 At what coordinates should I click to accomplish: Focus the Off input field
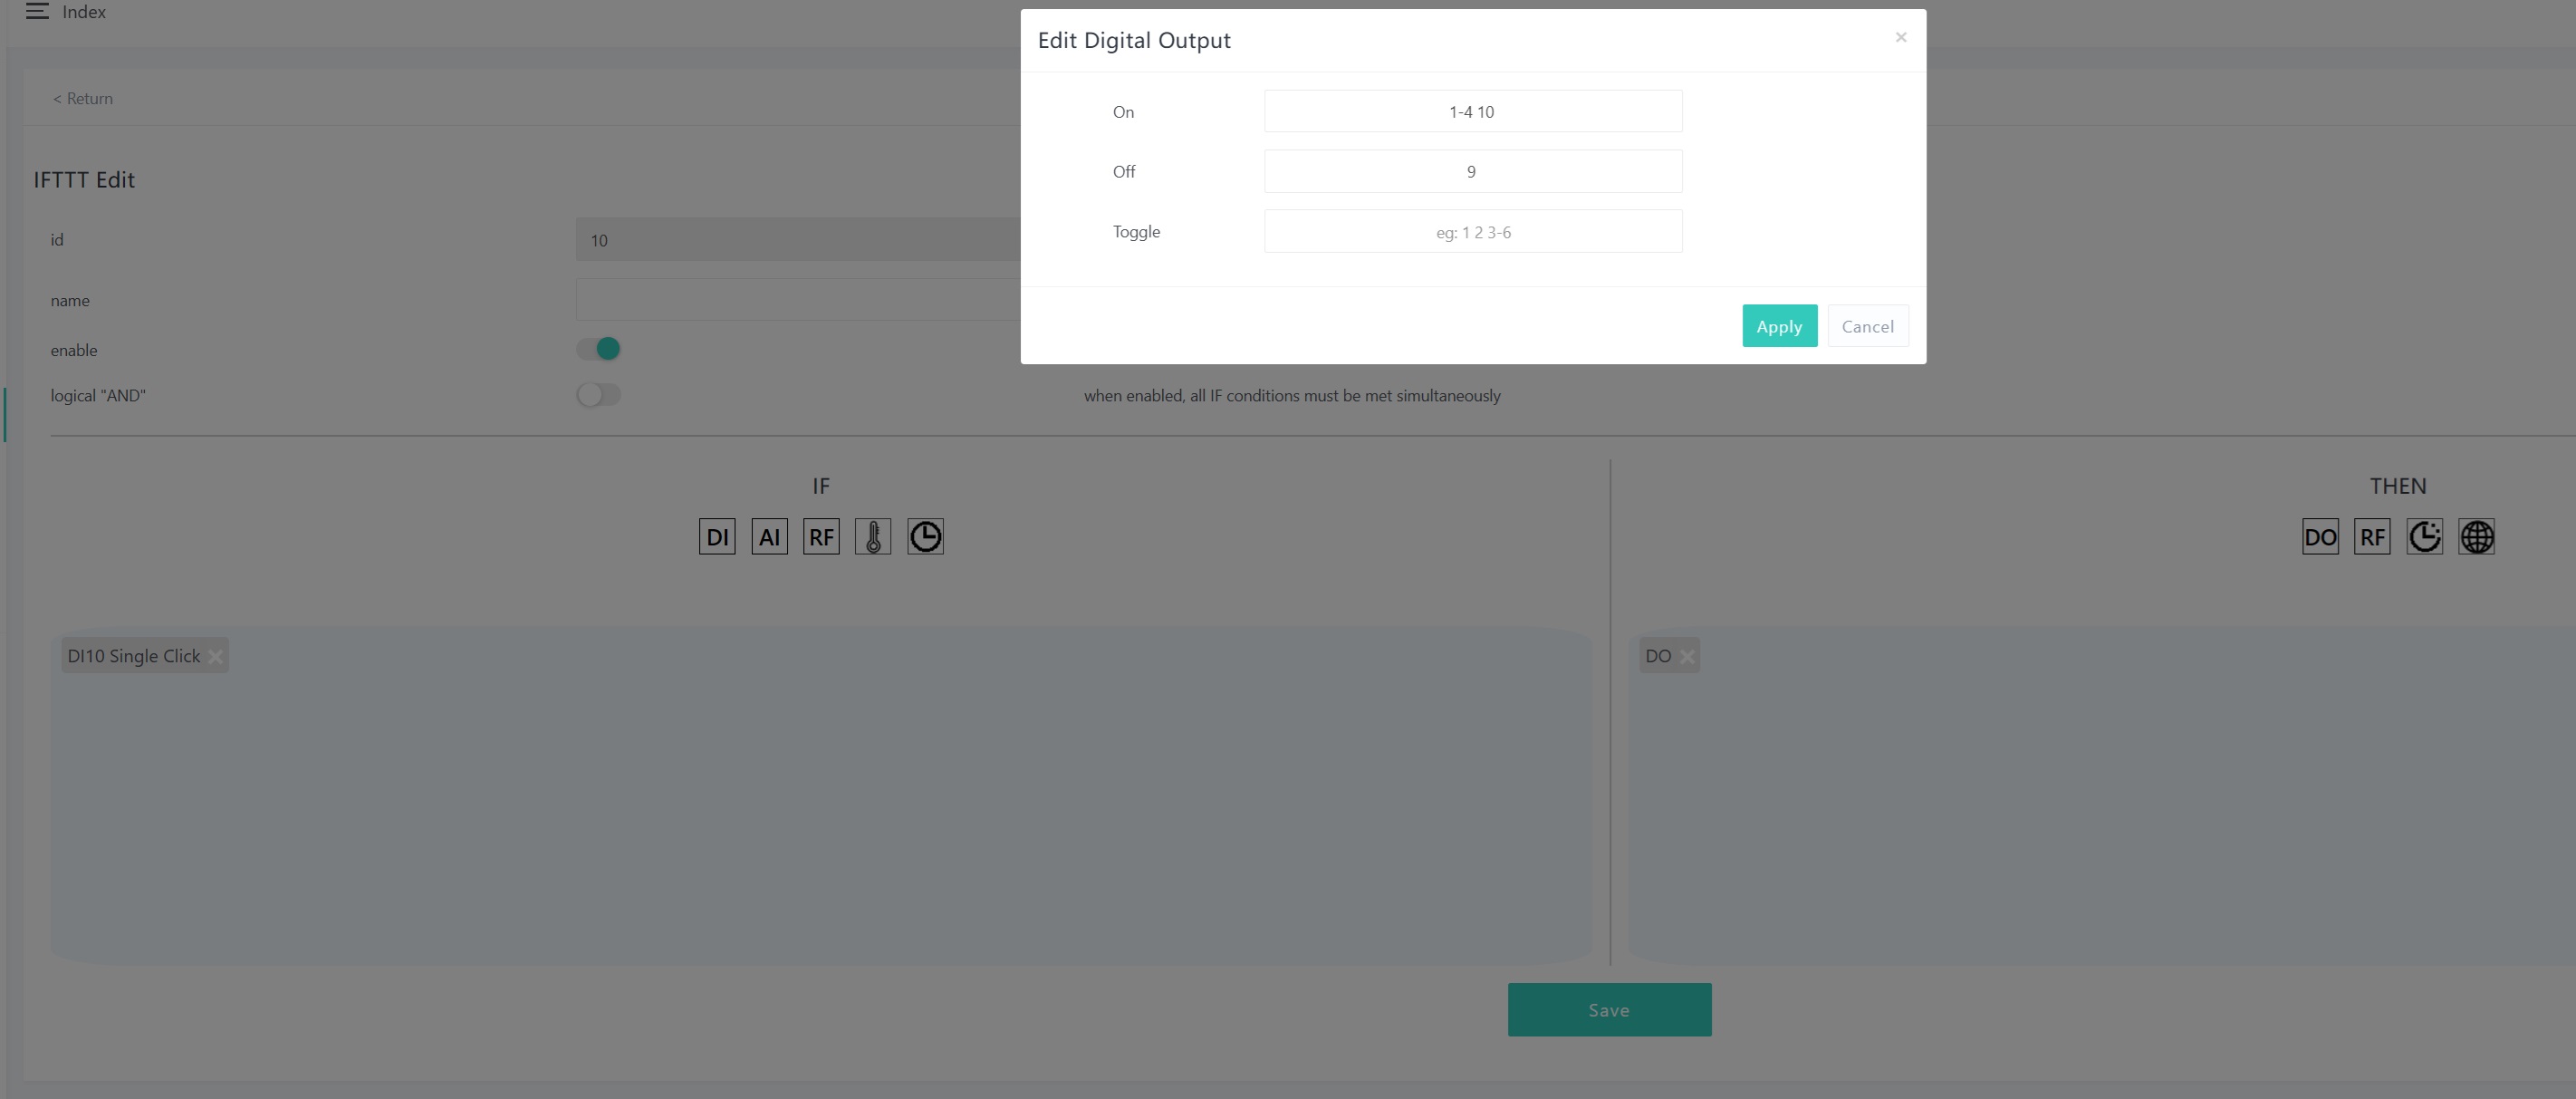pos(1472,172)
